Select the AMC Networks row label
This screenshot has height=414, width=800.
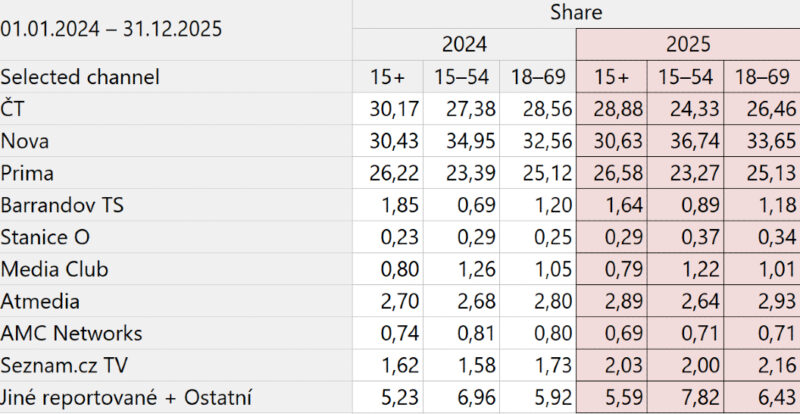(71, 333)
